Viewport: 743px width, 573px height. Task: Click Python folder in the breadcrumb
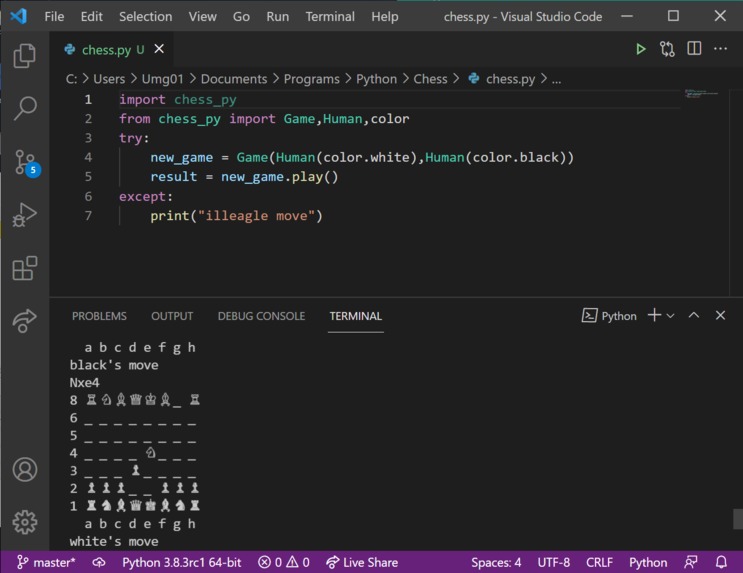(376, 79)
